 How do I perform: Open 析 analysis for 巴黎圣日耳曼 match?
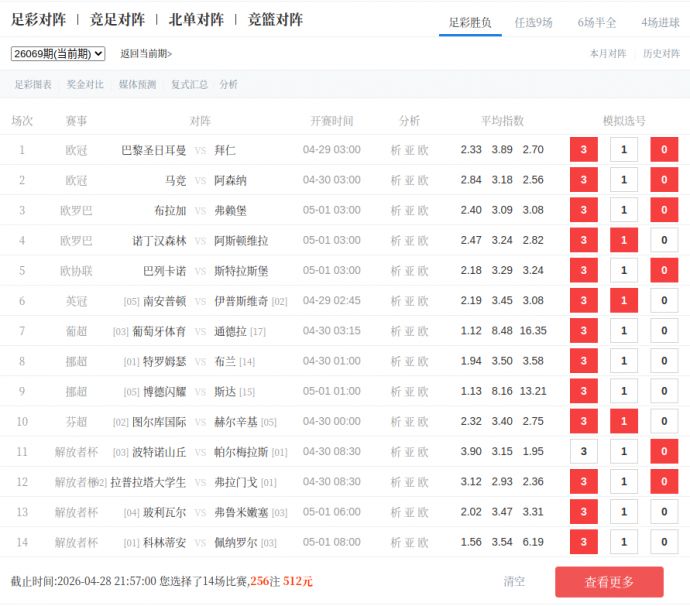(x=396, y=150)
